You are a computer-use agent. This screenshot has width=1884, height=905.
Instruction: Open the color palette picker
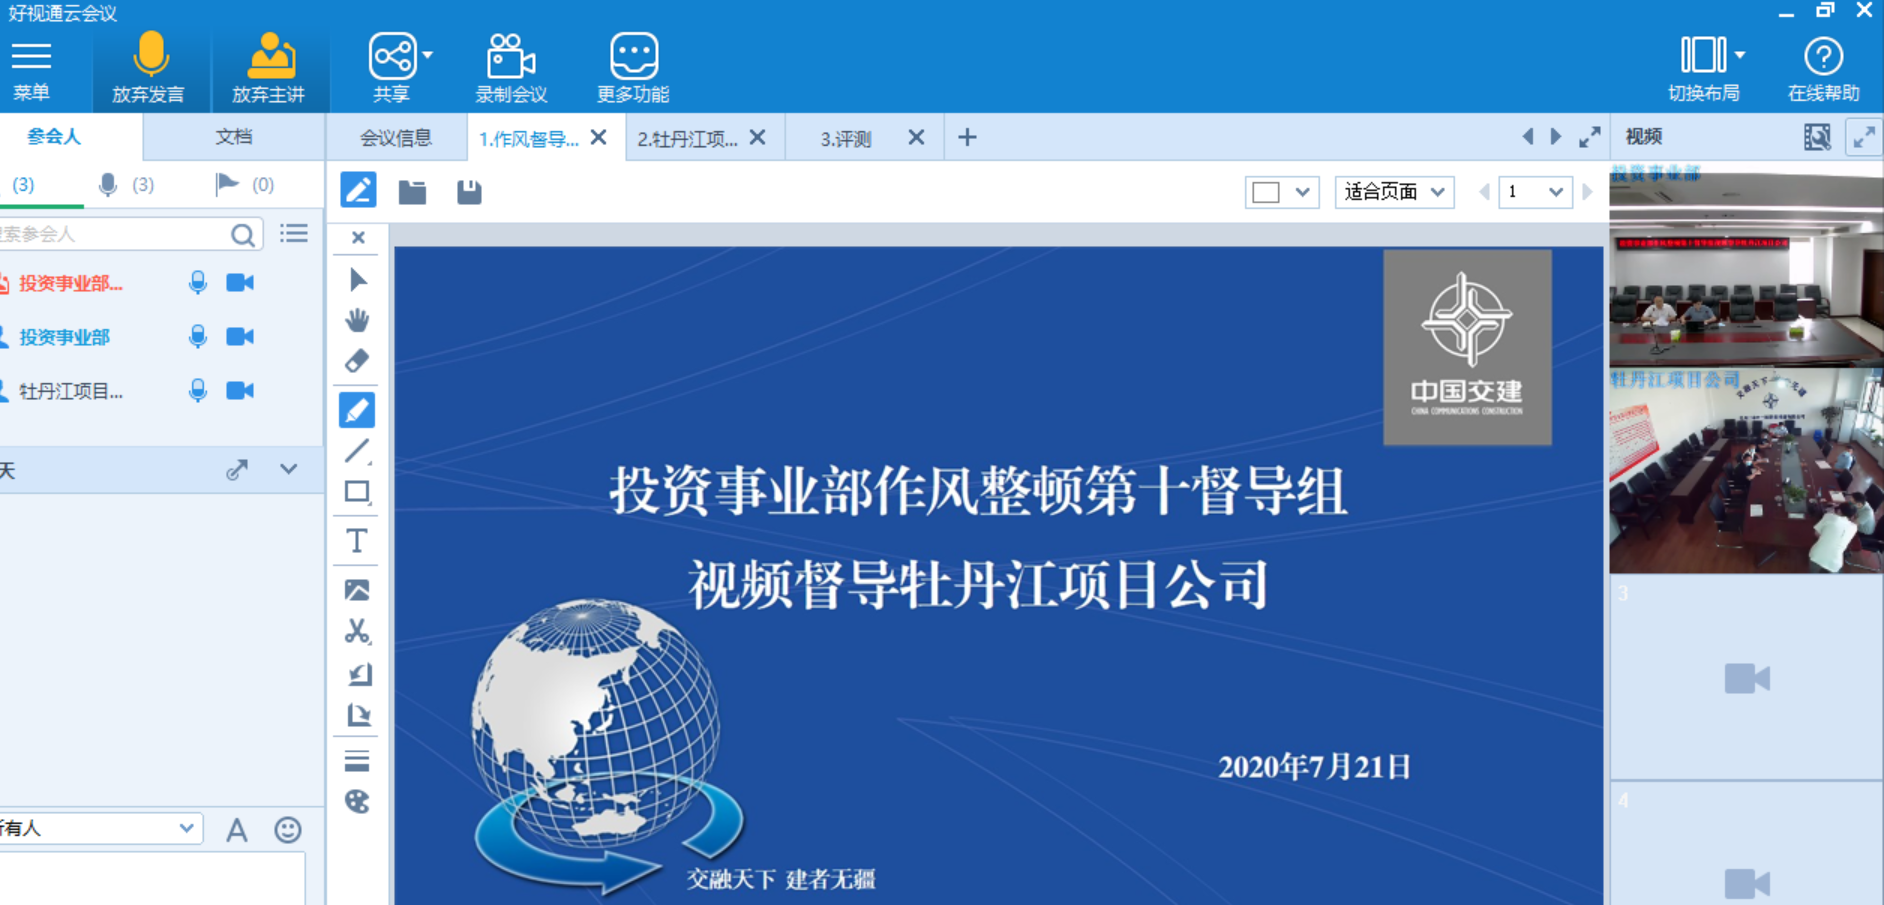(x=357, y=802)
